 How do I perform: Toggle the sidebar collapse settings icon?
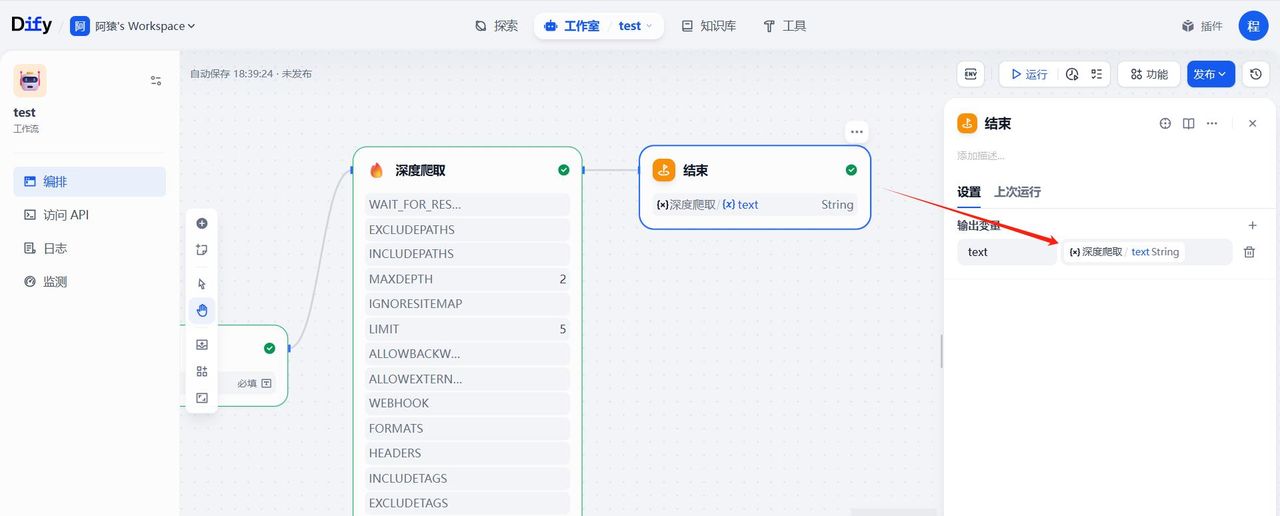pos(156,80)
